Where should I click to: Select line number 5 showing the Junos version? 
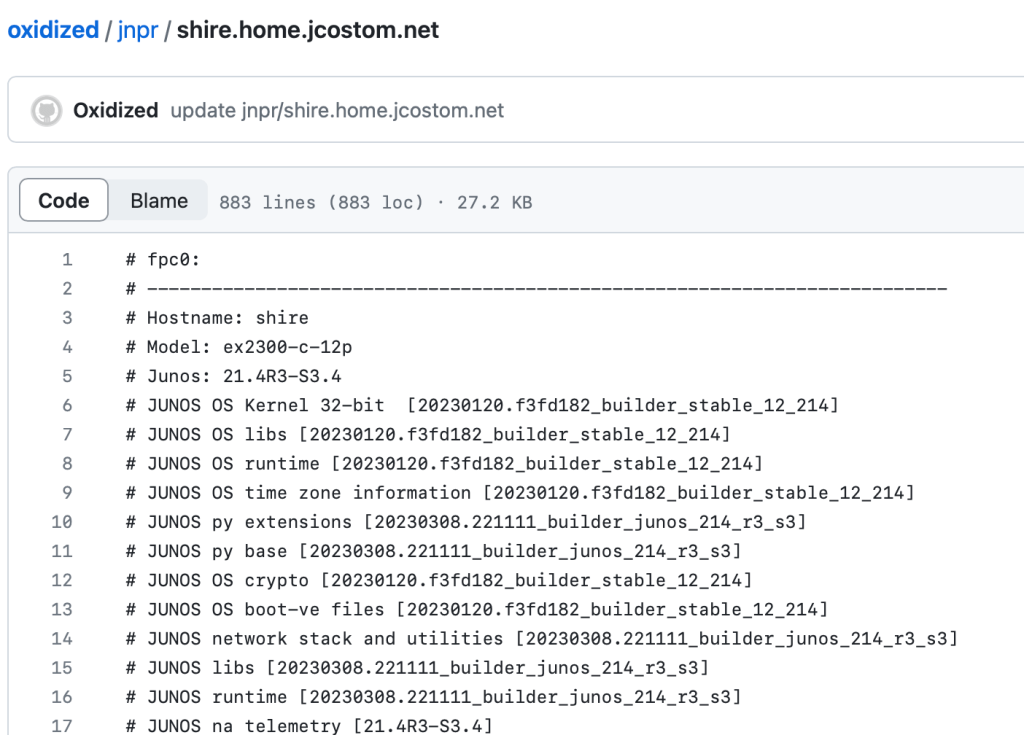coord(65,376)
